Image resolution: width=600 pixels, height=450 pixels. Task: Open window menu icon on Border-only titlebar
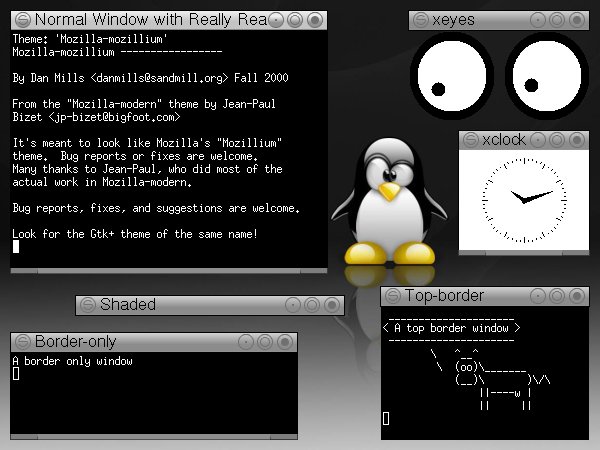23,342
